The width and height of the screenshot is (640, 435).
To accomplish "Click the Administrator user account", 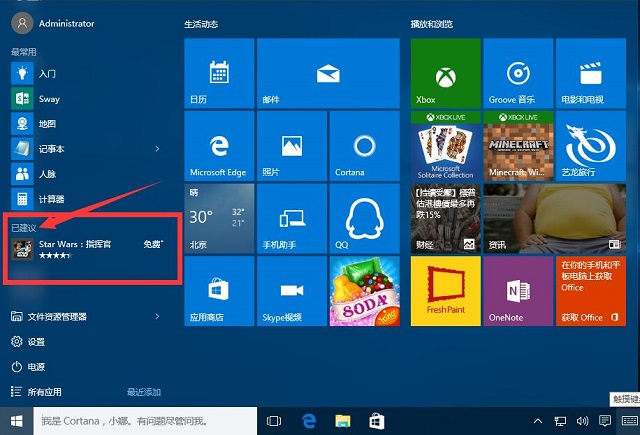I will [53, 23].
